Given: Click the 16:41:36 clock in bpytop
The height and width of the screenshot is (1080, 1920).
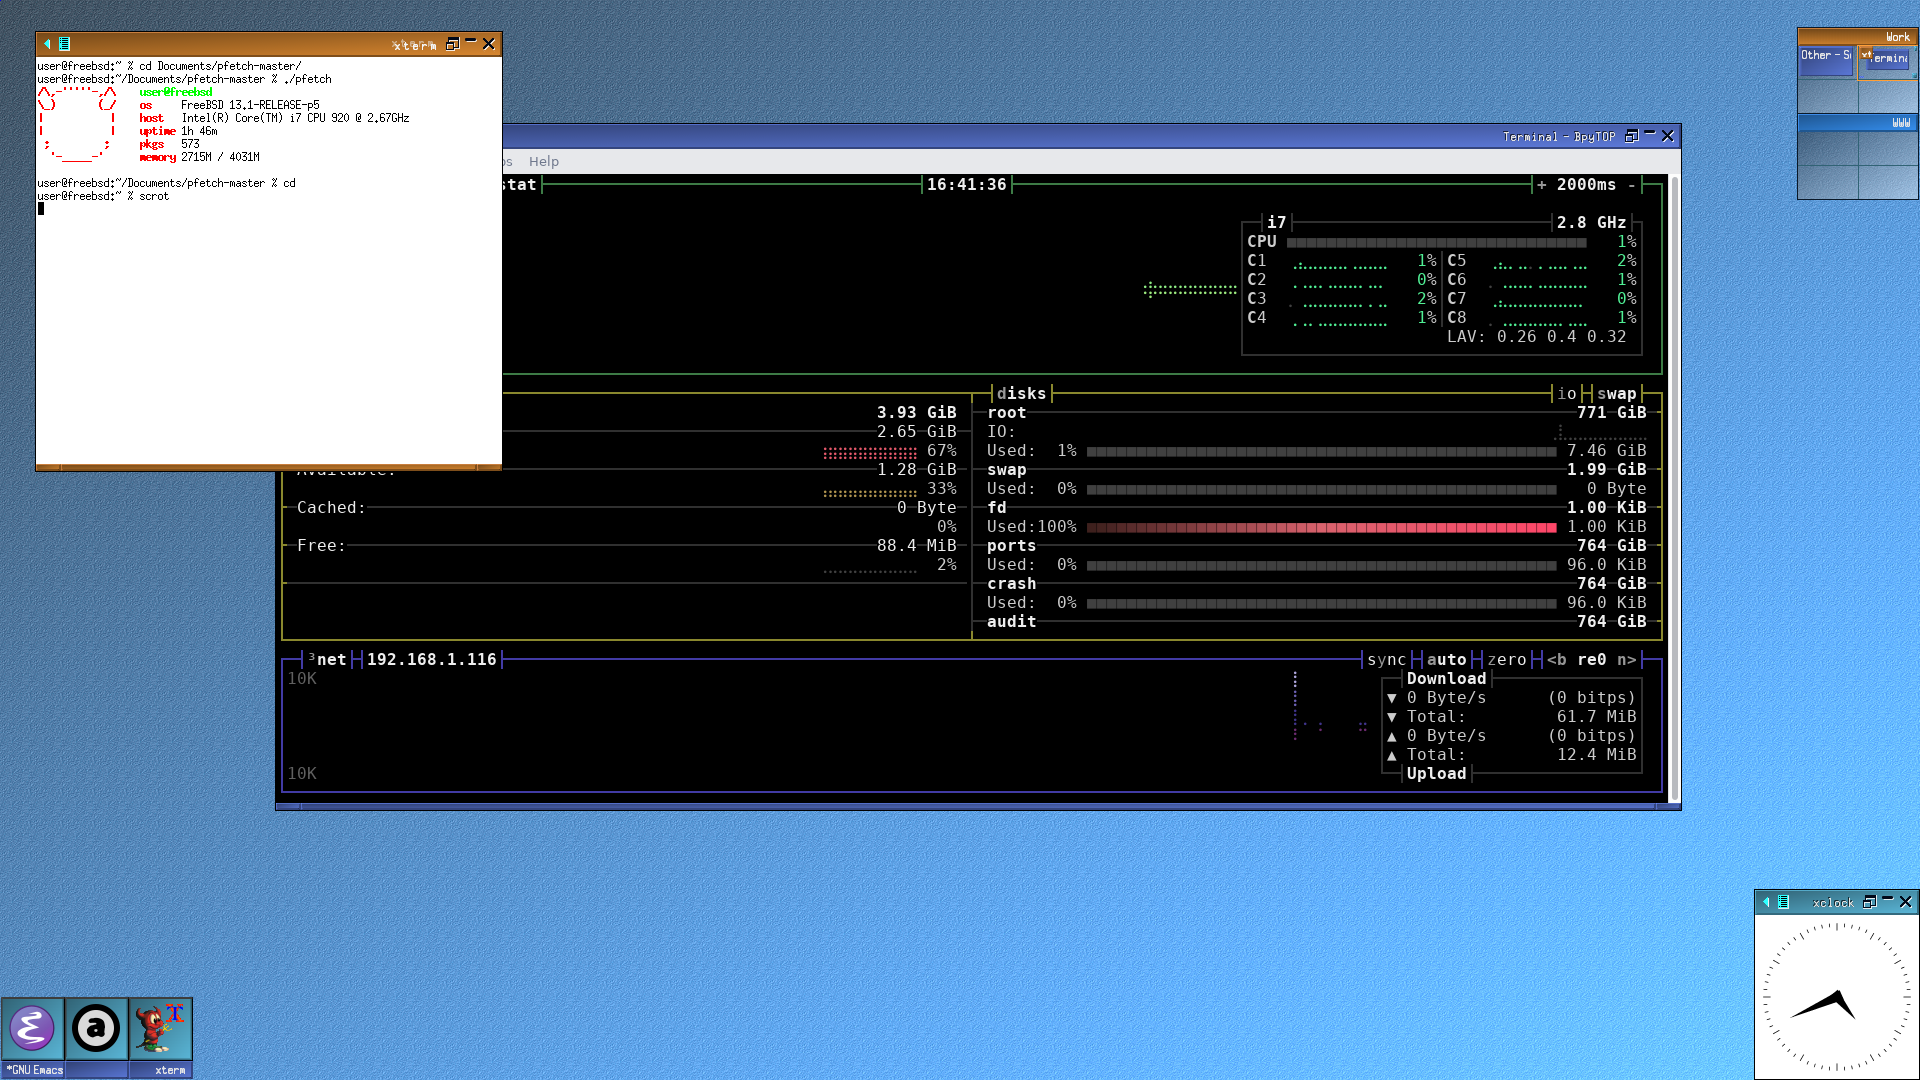Looking at the screenshot, I should pyautogui.click(x=966, y=185).
